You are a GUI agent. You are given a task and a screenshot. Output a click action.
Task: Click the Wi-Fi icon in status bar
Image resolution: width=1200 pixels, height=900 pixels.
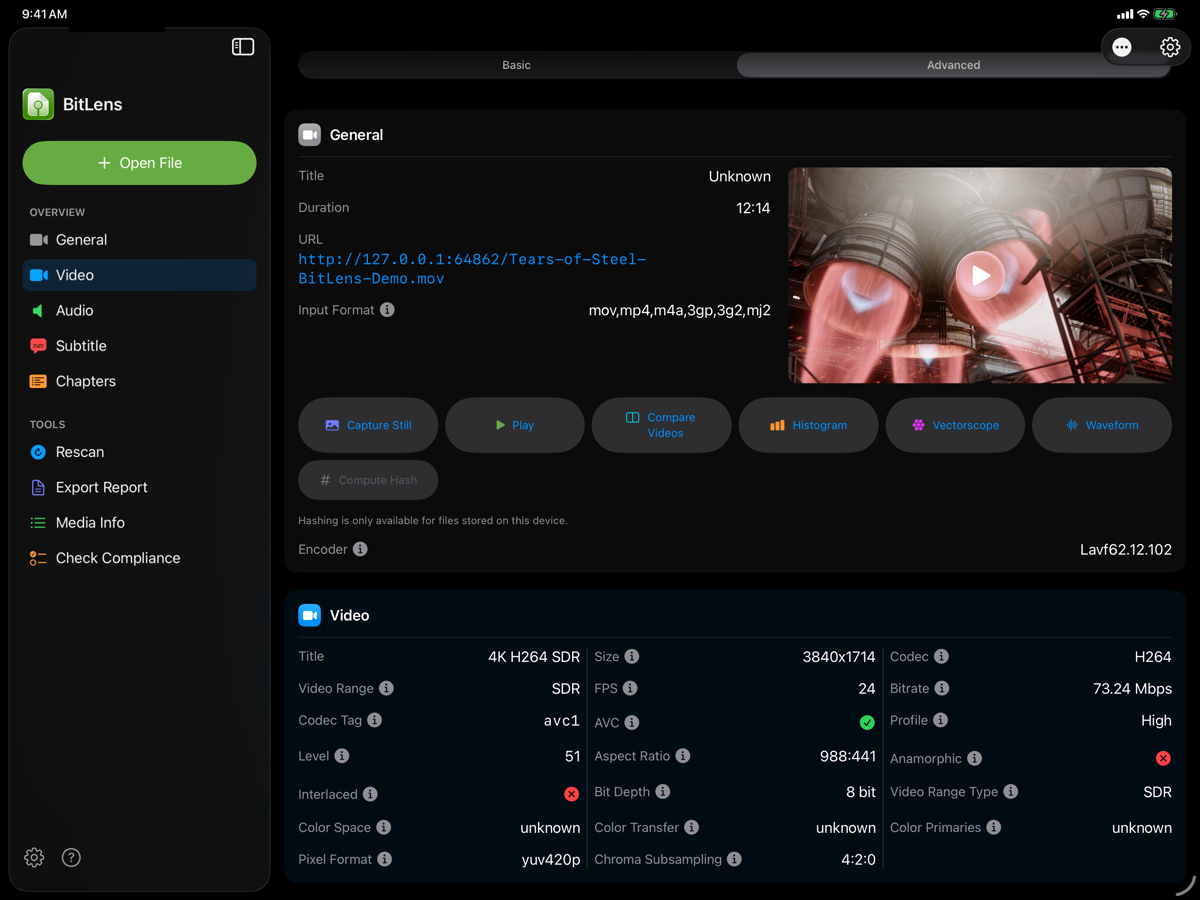coord(1143,14)
